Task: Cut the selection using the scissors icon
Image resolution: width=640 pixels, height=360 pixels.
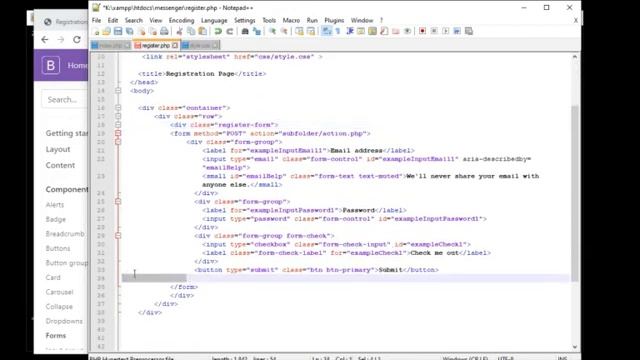Action: pos(179,31)
